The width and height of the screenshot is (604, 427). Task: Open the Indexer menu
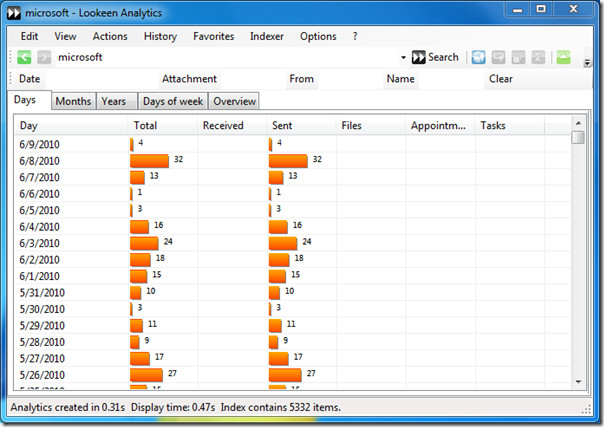[x=267, y=36]
